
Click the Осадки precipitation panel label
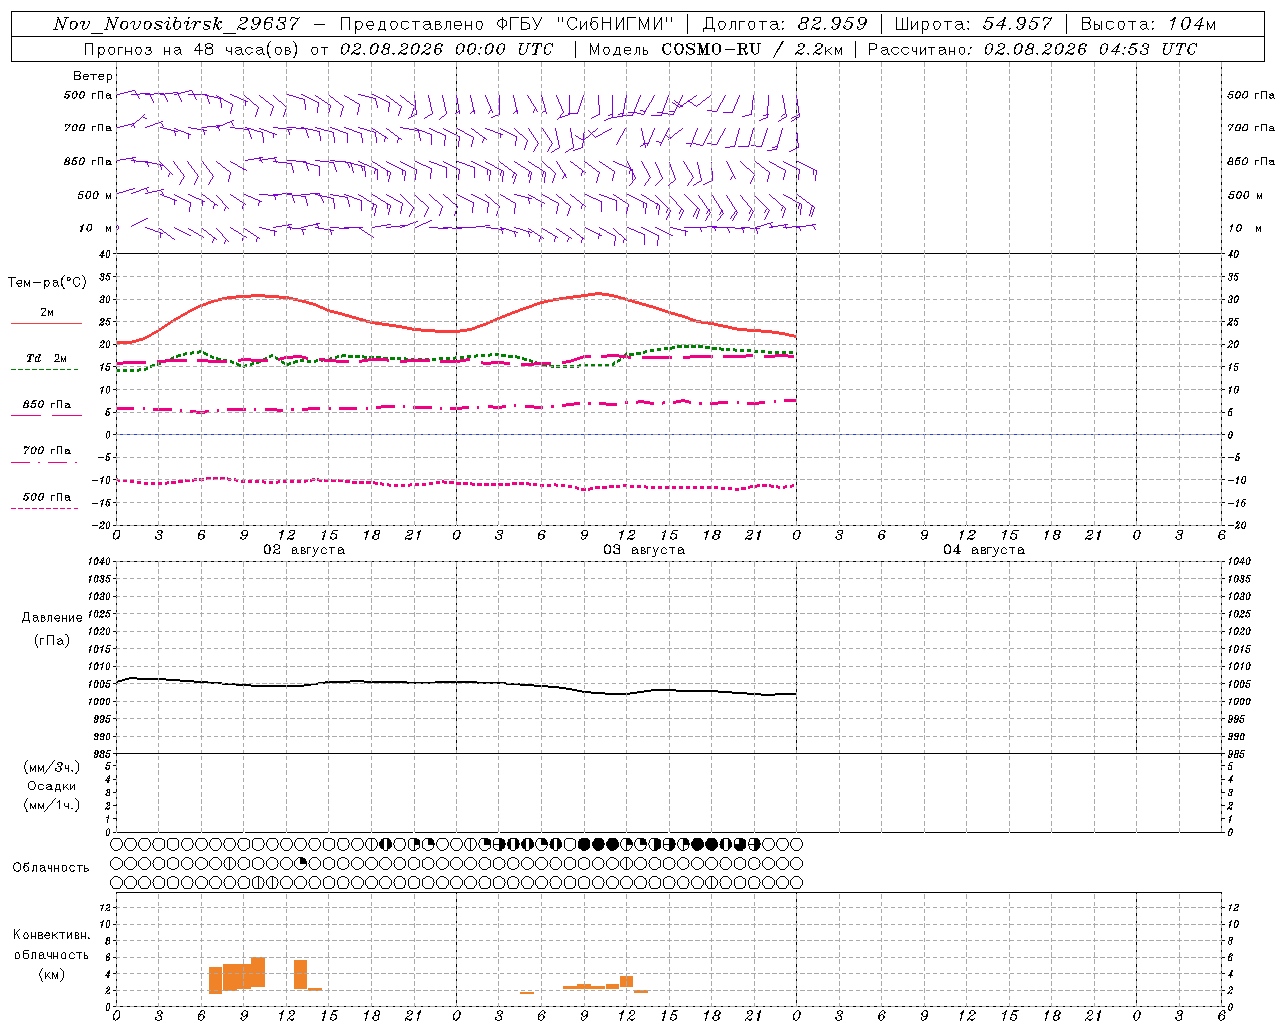pyautogui.click(x=52, y=786)
